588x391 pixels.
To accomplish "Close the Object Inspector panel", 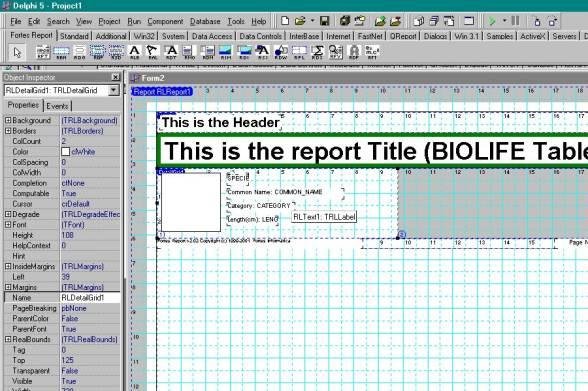I will [116, 77].
